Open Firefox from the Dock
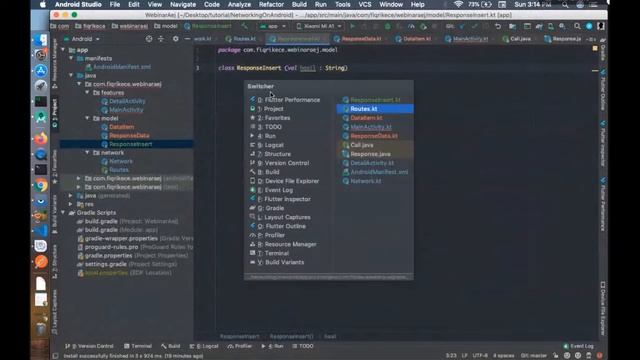The image size is (640, 360). 40,139
